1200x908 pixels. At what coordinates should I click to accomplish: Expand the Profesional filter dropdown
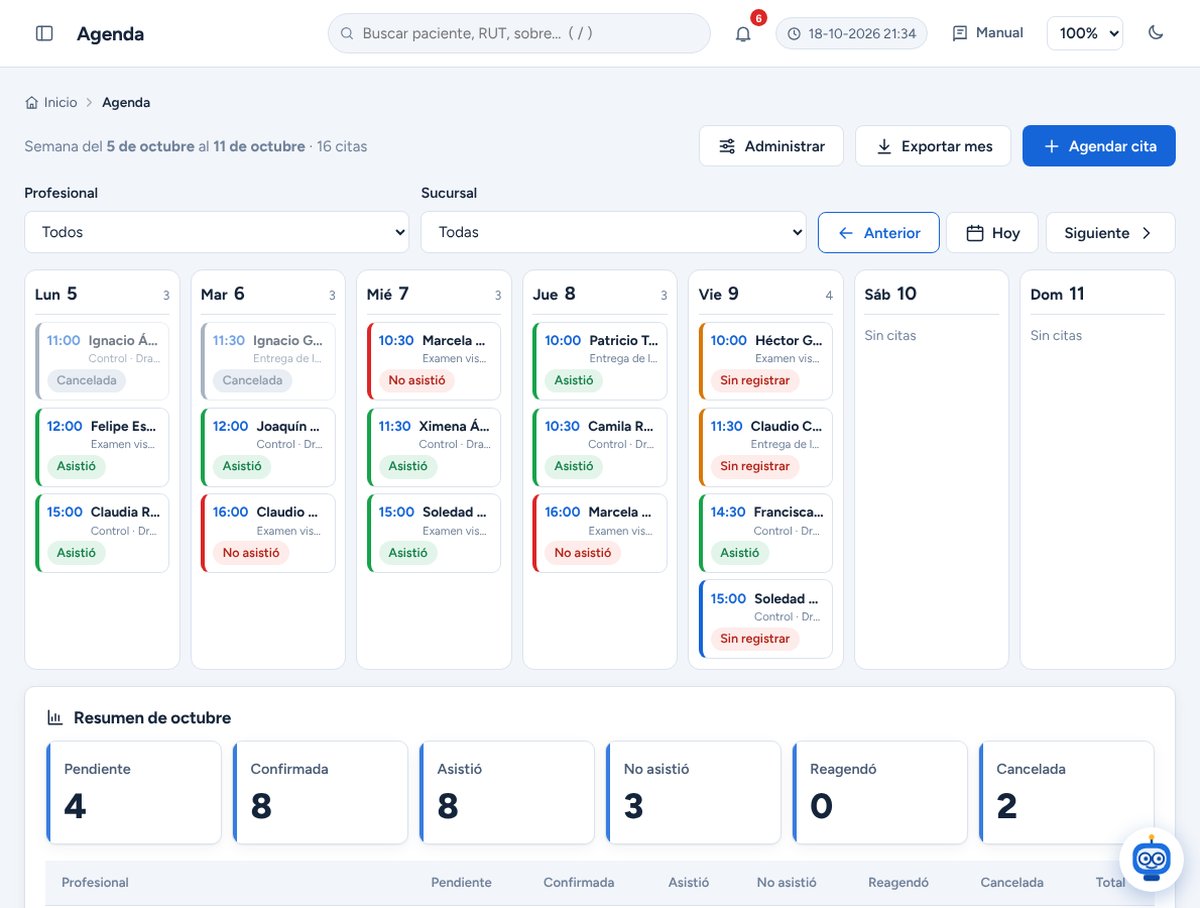point(217,232)
